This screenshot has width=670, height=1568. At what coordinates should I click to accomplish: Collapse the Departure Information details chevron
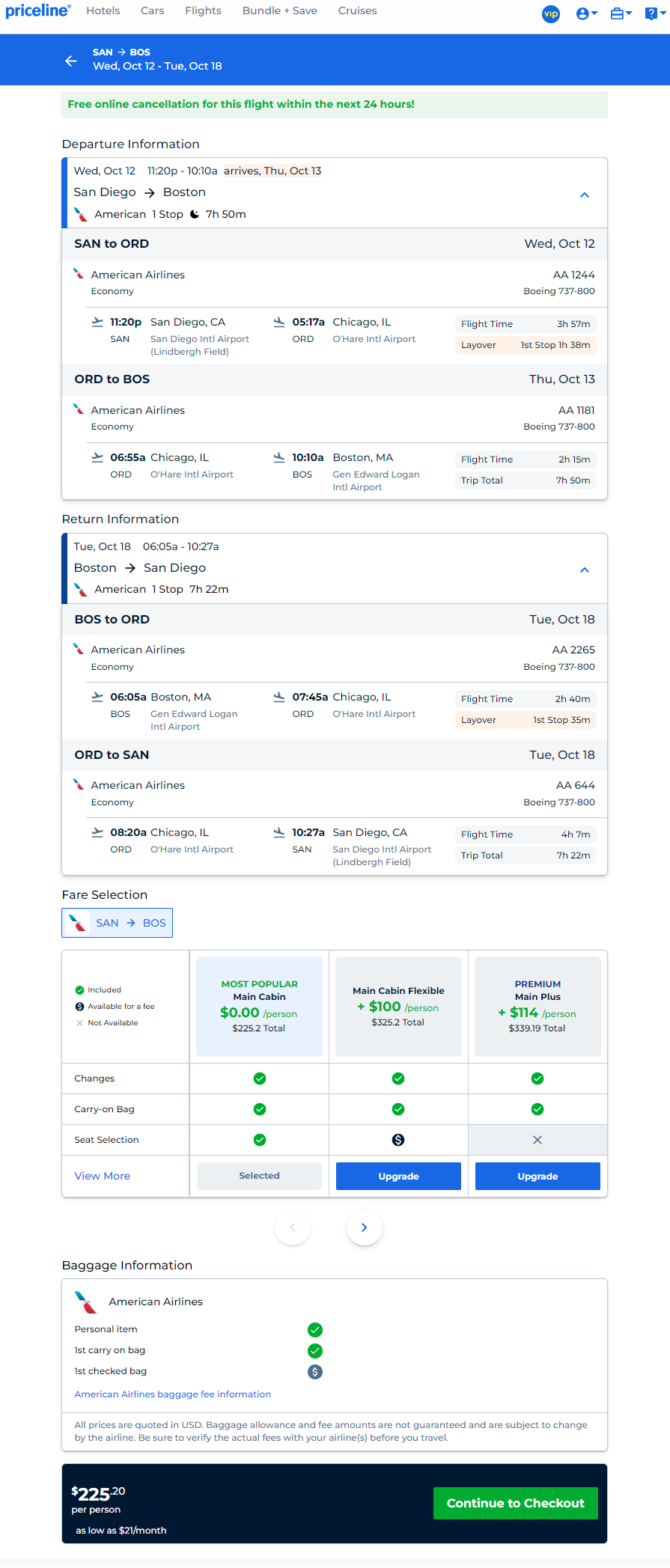585,195
